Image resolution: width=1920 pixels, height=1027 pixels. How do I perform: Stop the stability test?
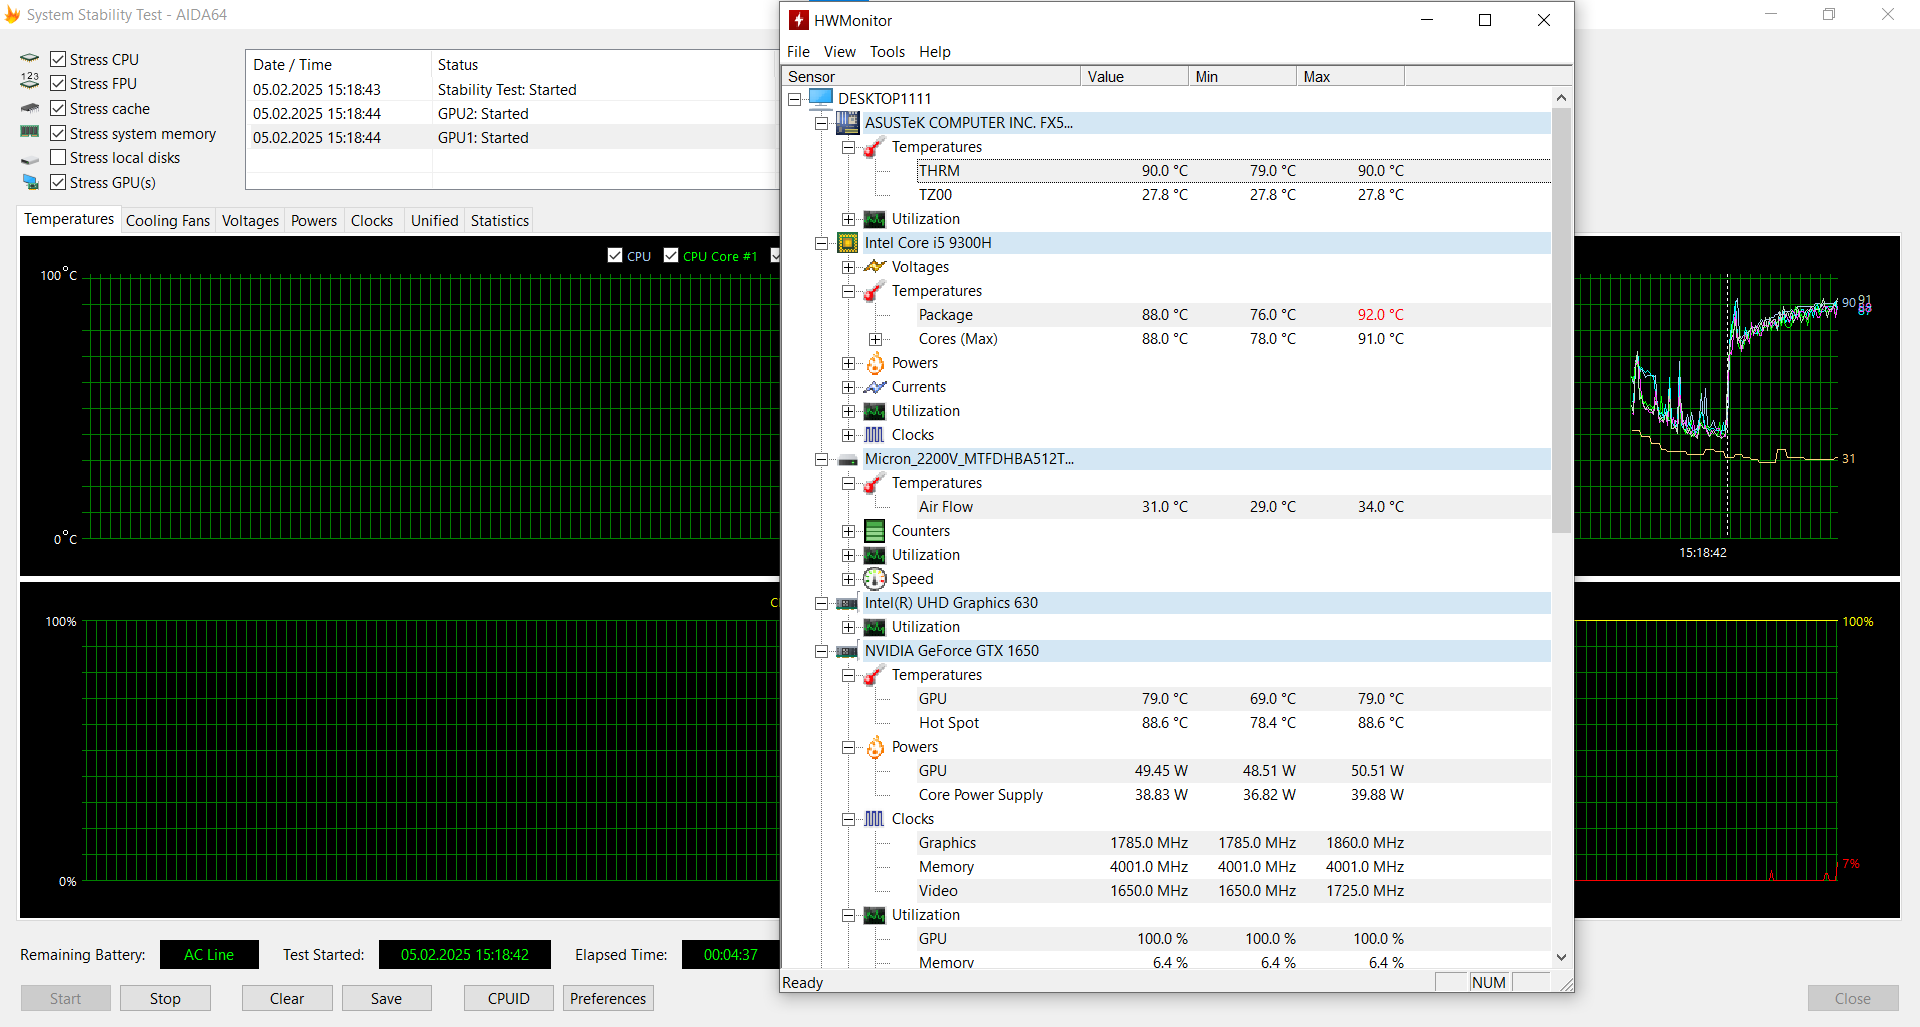tap(165, 998)
